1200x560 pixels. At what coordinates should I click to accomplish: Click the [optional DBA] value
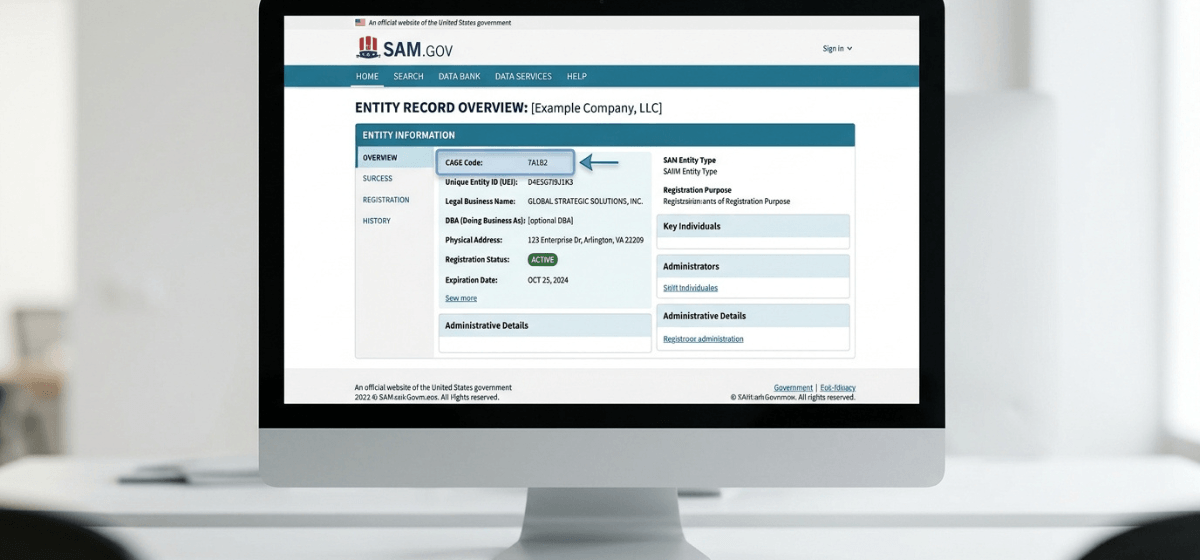(x=550, y=220)
